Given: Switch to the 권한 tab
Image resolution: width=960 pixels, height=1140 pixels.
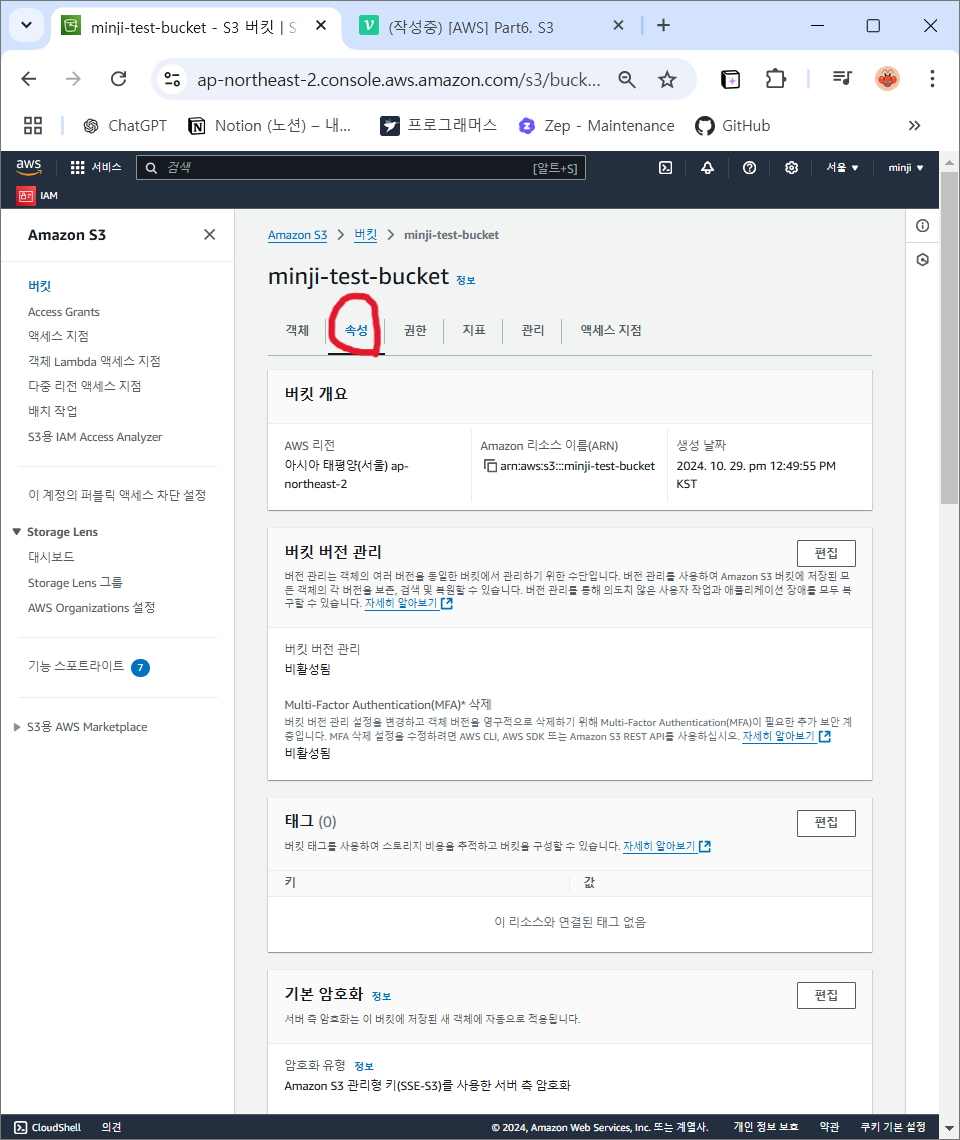Looking at the screenshot, I should pos(415,330).
